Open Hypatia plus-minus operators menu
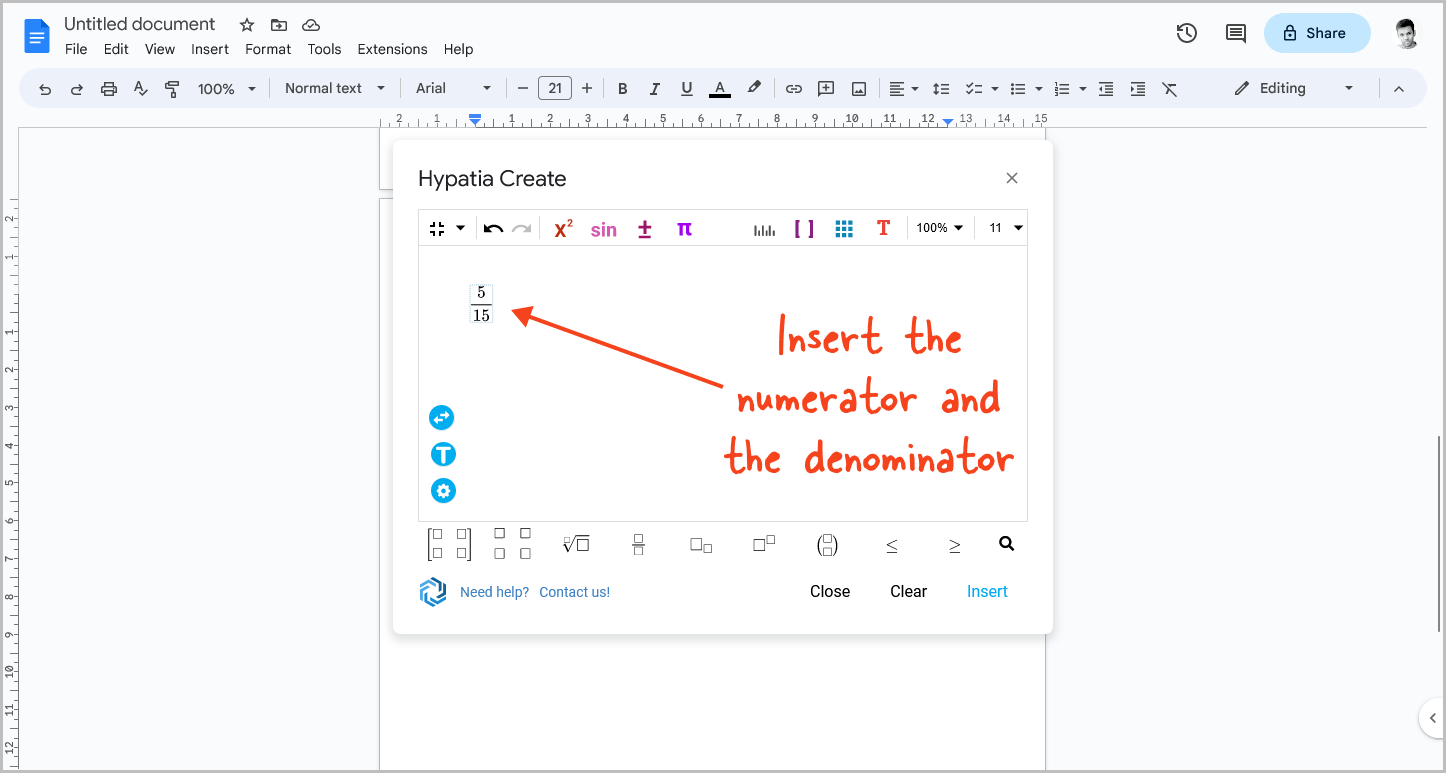Image resolution: width=1446 pixels, height=773 pixels. coord(645,229)
